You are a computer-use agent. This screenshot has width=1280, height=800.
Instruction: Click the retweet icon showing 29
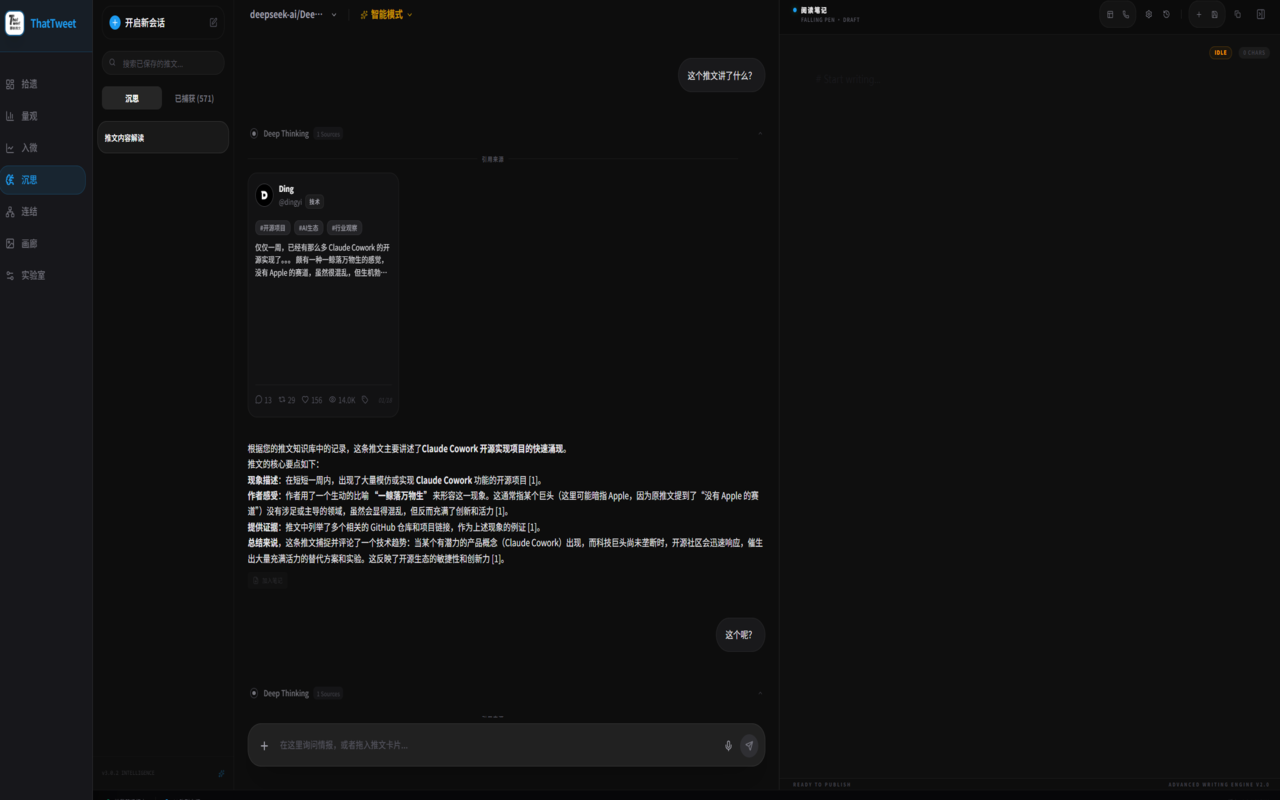282,400
